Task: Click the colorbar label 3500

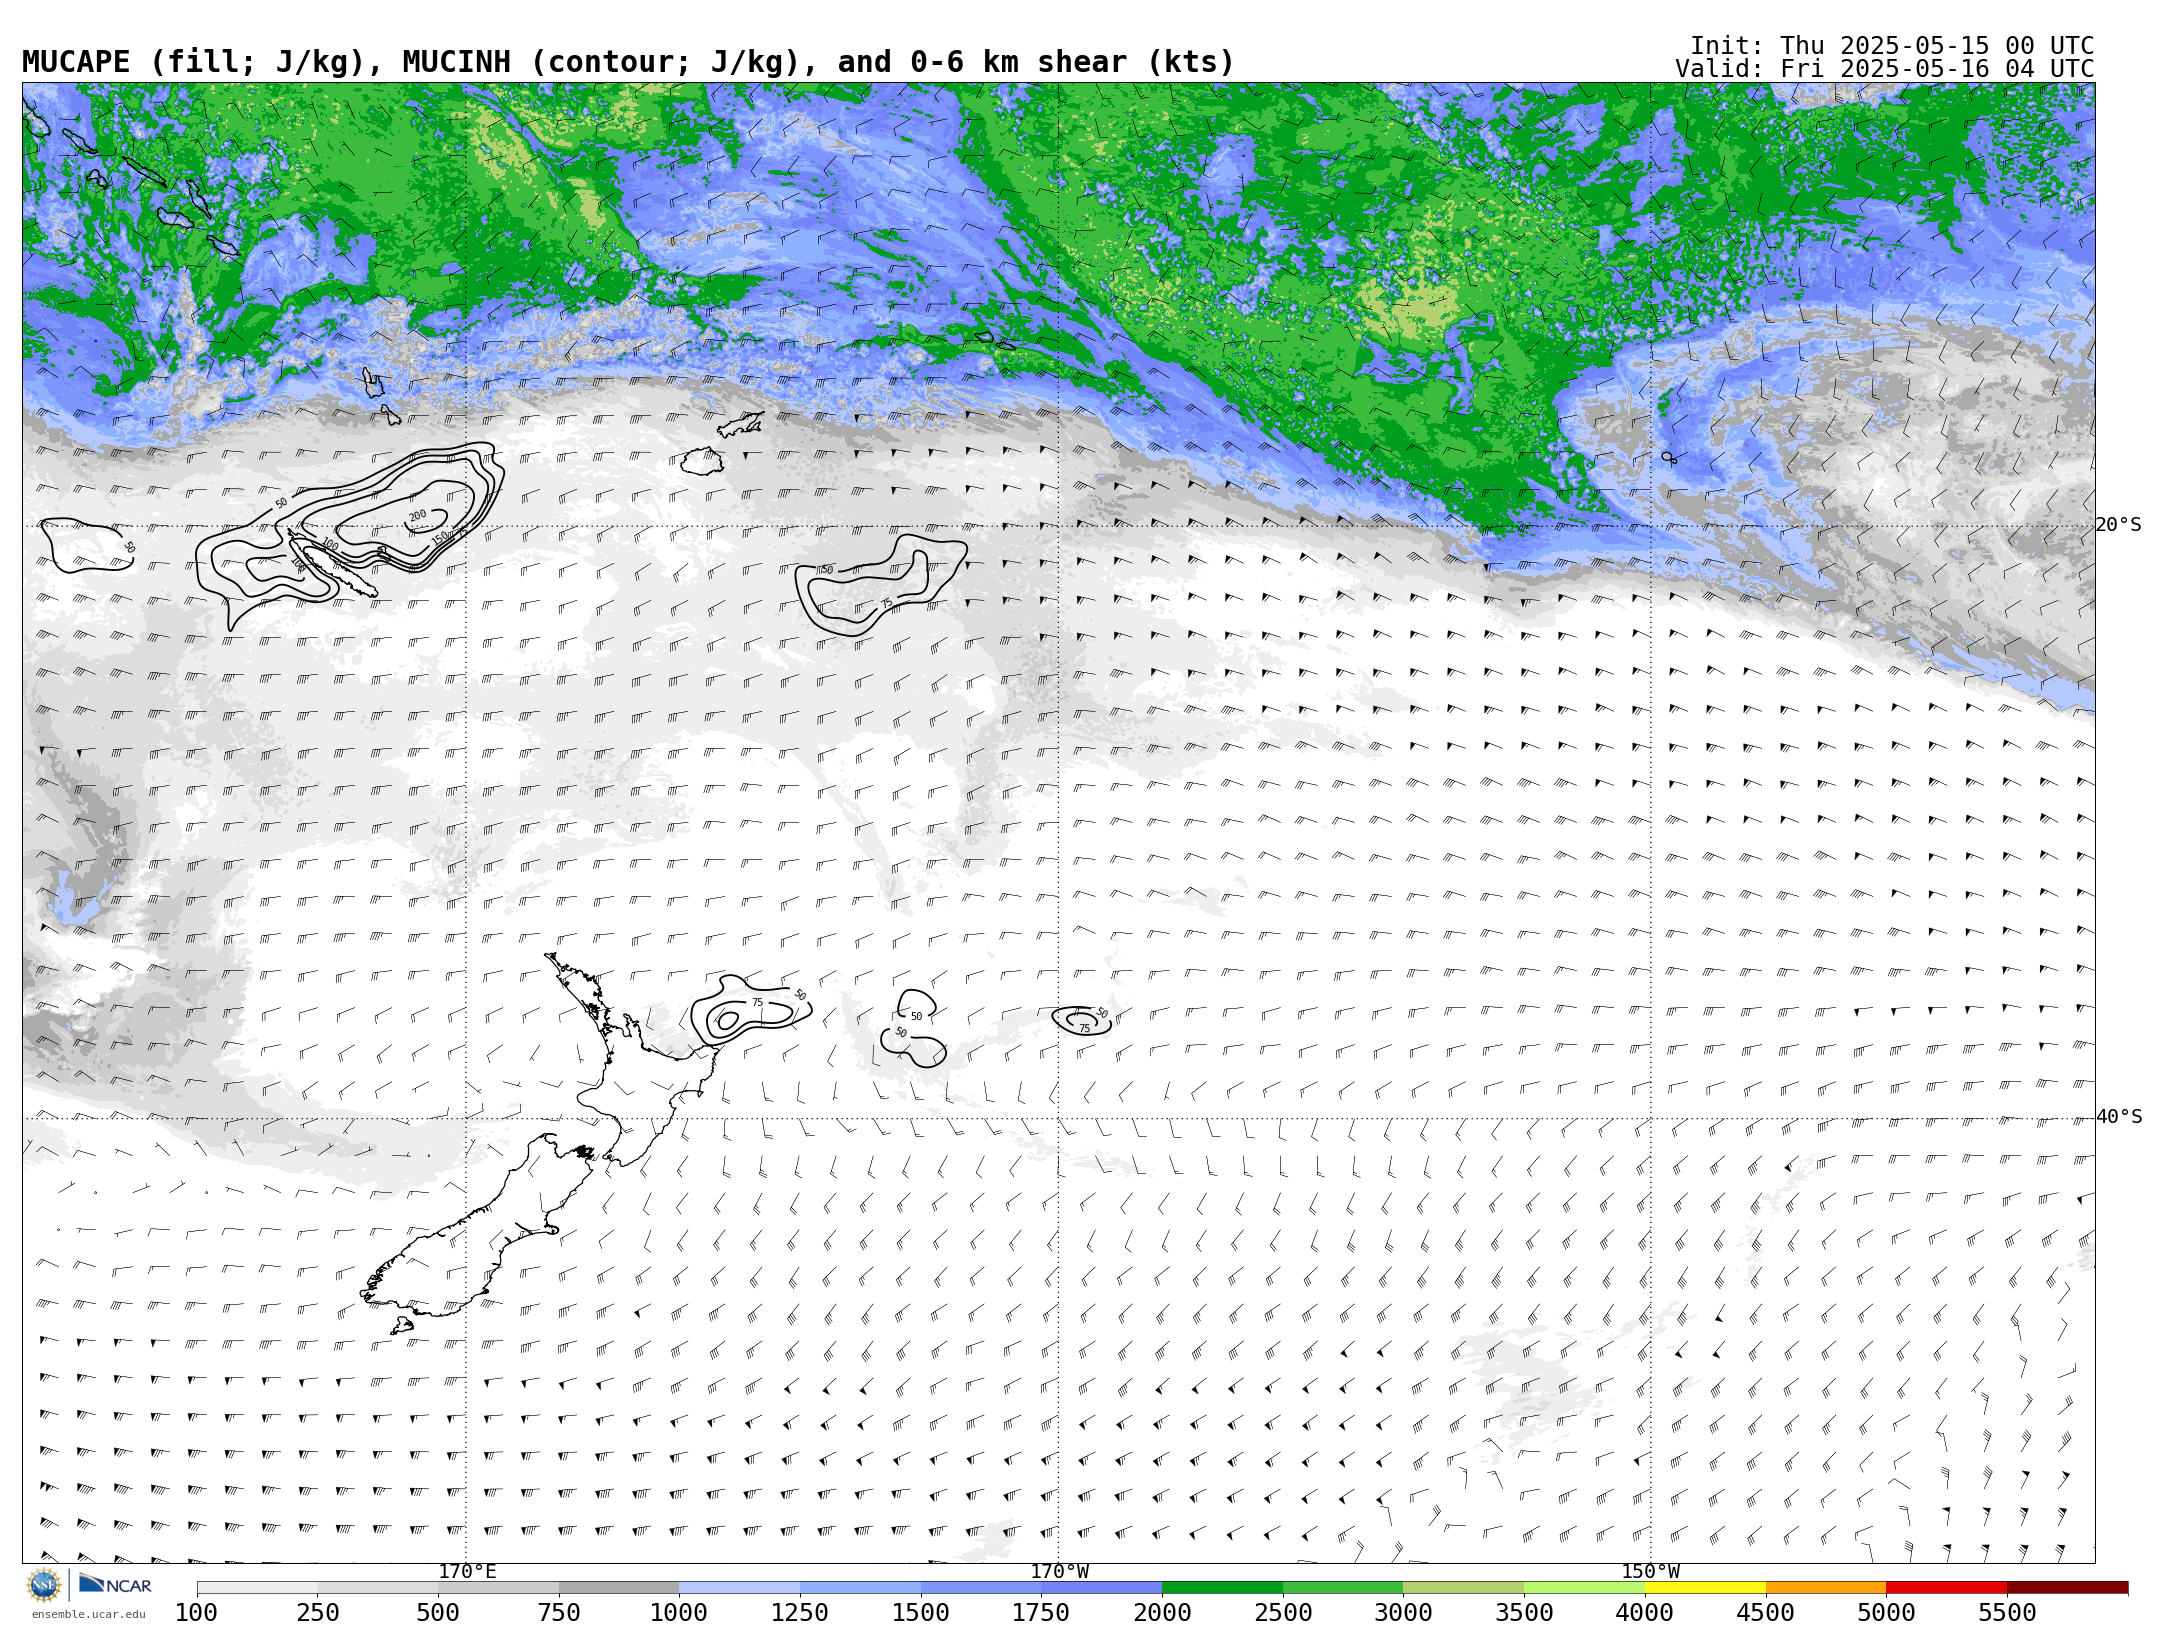Action: [x=1524, y=1613]
